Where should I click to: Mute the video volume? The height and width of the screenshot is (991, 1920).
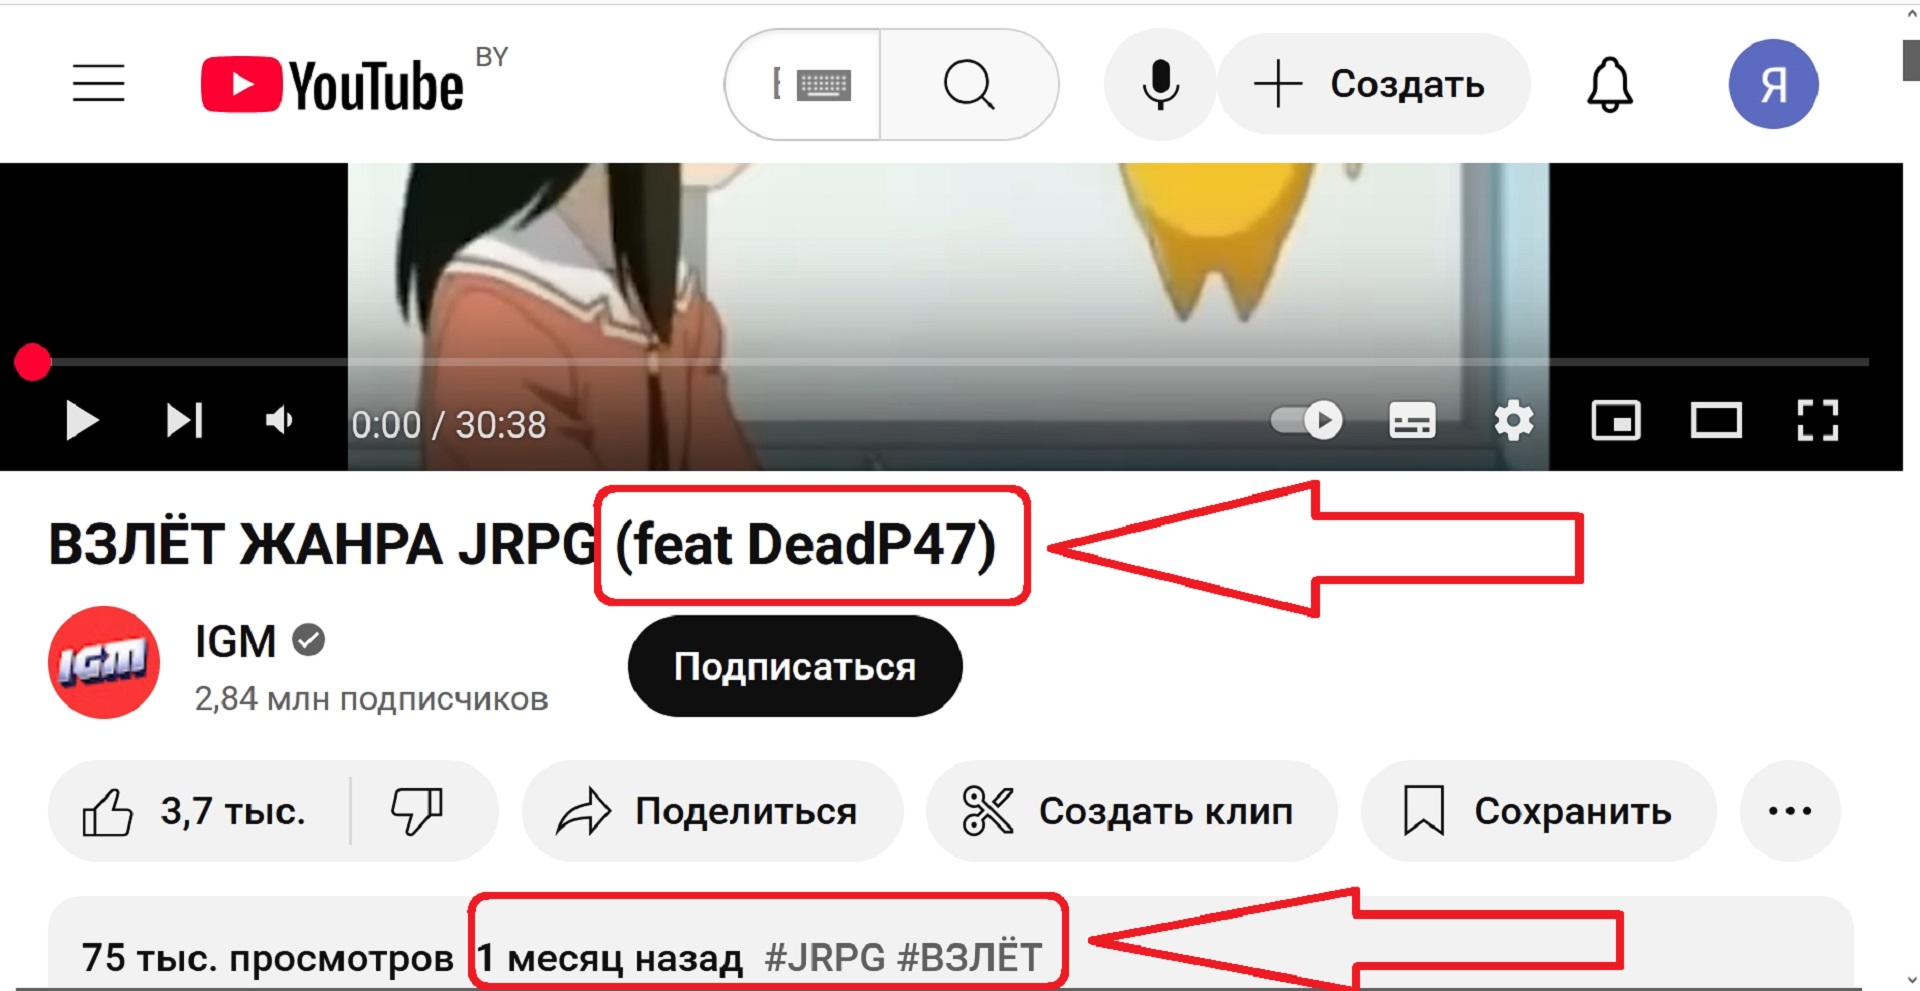coord(279,421)
